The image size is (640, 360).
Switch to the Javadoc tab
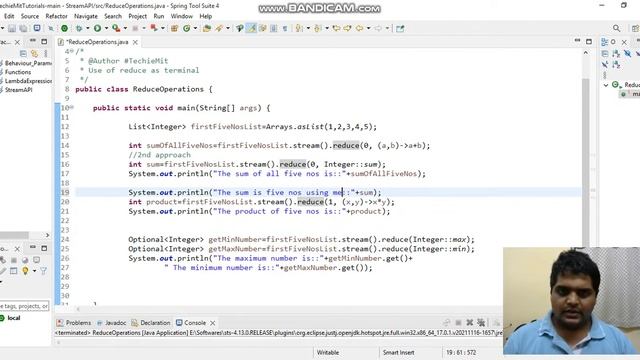112,323
